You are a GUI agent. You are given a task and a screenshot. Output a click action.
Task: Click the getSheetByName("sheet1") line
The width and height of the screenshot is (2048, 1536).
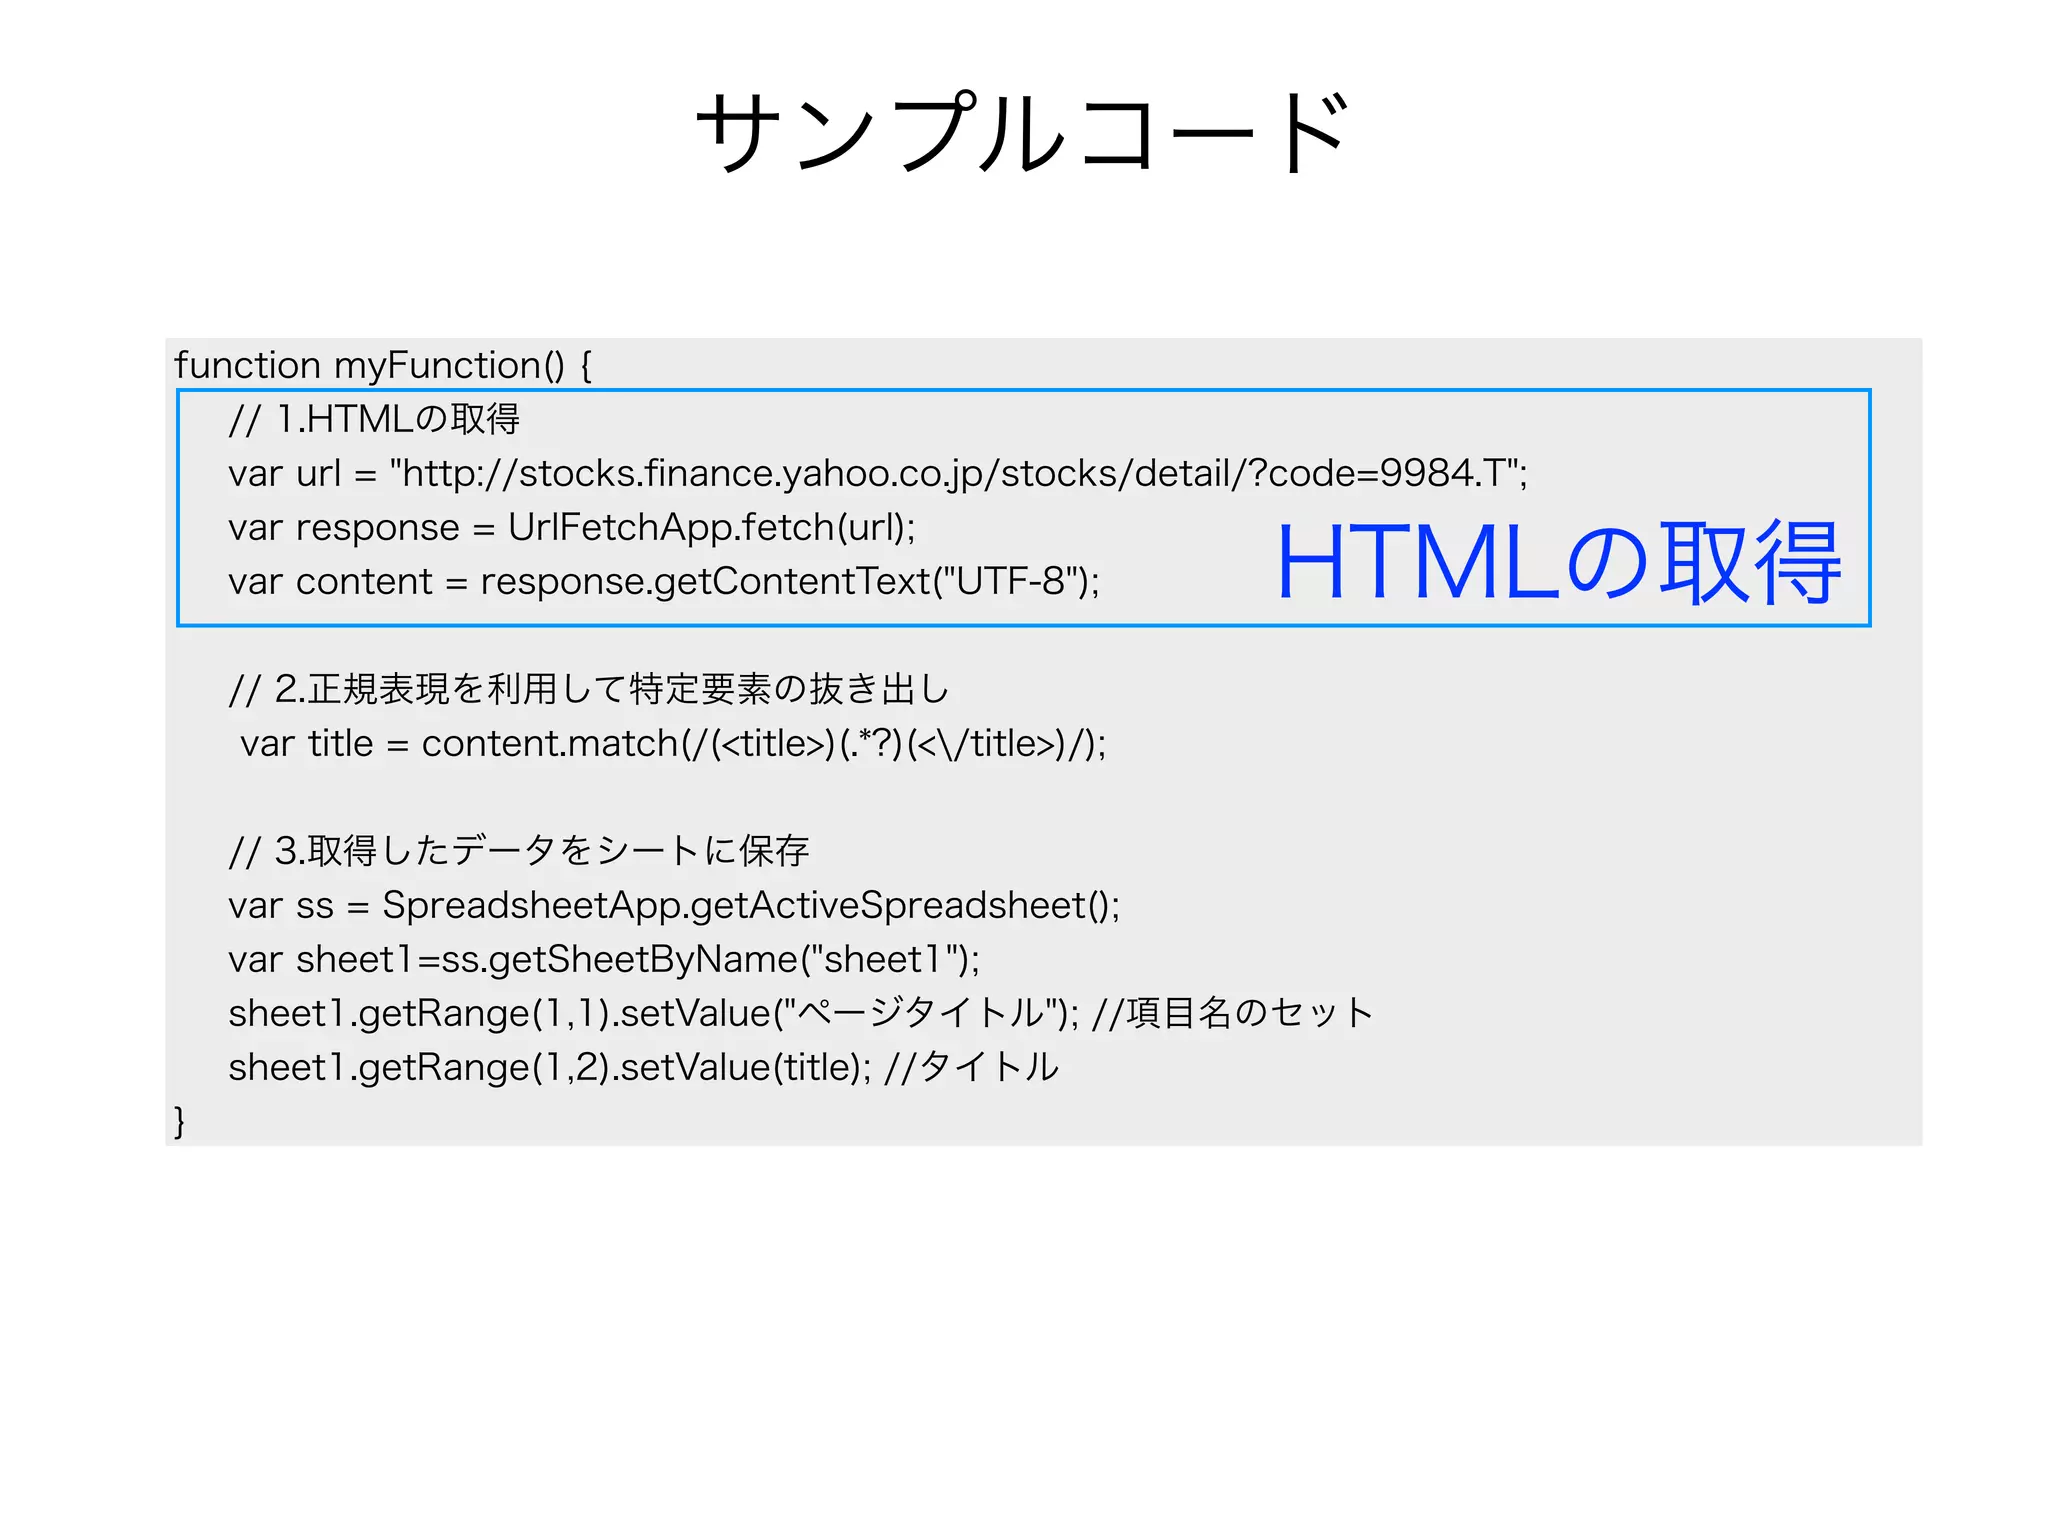point(603,959)
